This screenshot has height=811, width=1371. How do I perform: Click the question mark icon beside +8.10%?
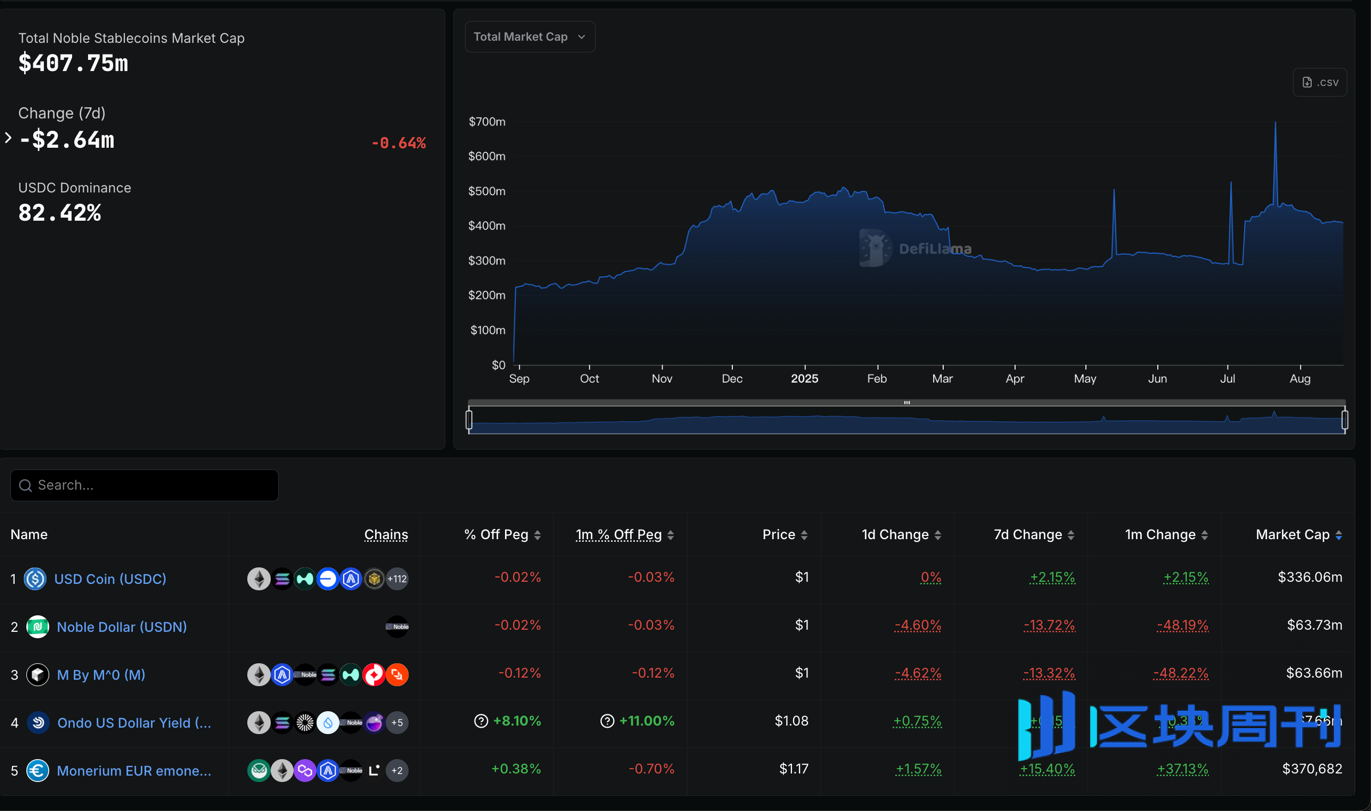(481, 721)
